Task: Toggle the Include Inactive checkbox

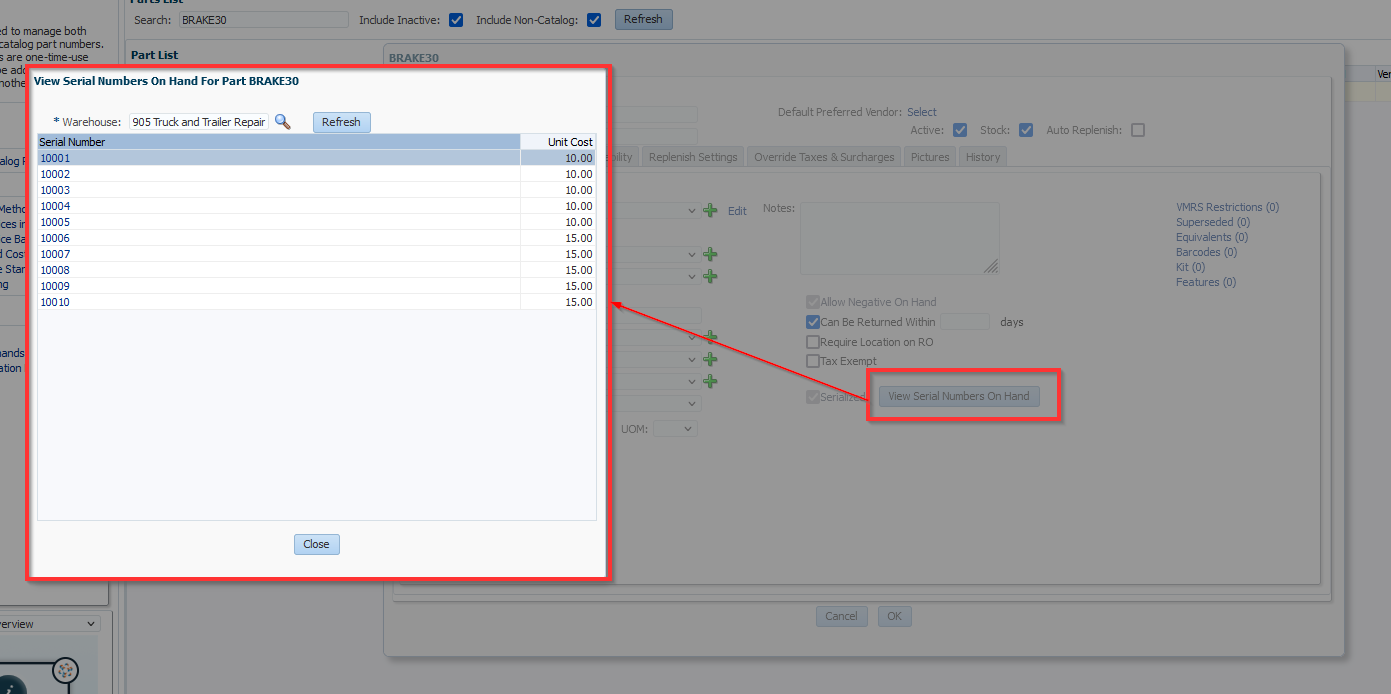Action: point(456,20)
